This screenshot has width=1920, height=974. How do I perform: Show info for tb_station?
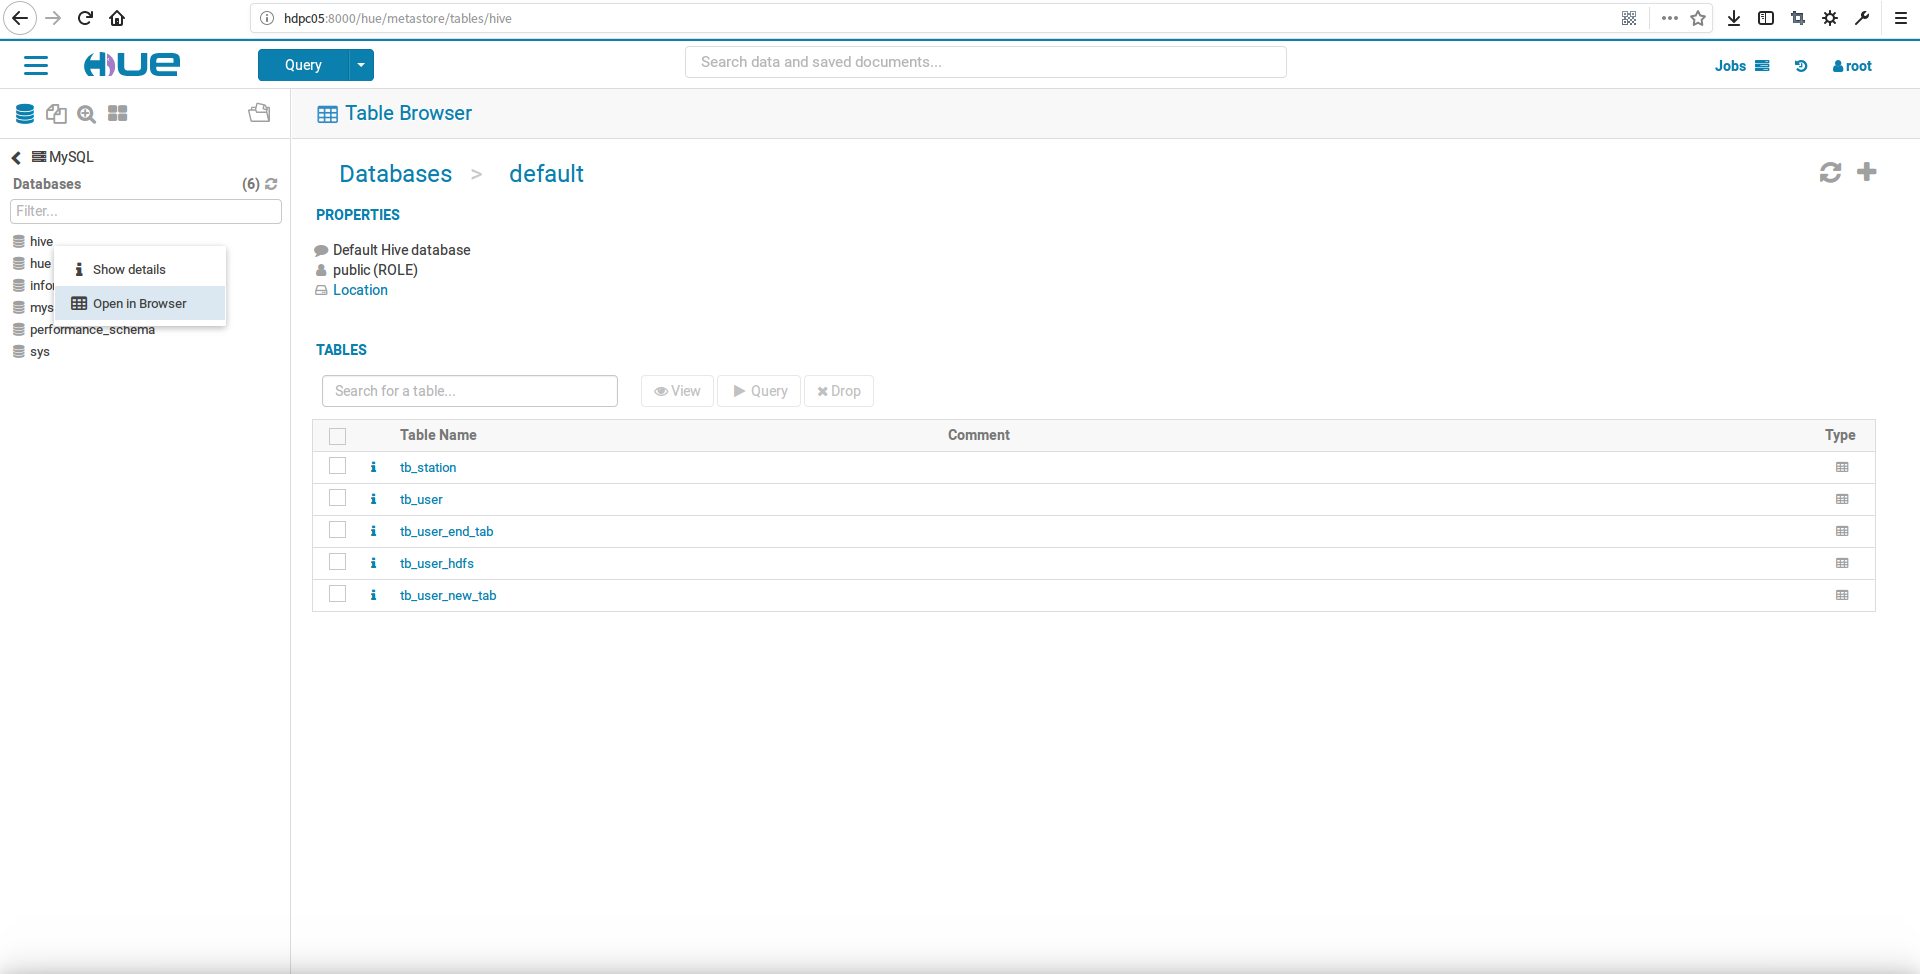374,467
